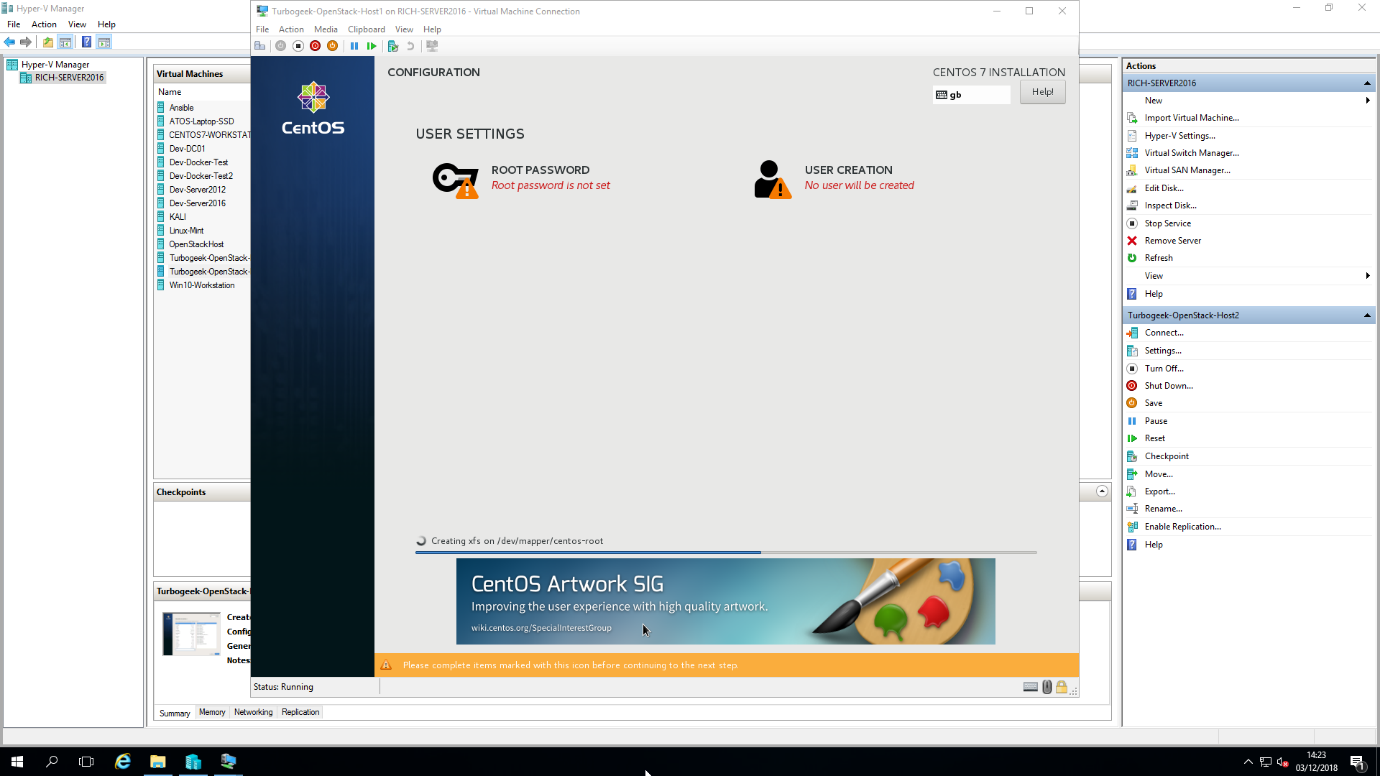Screen dimensions: 1380x776
Task: Select RICH-SERVER2016 in the console tree
Action: [69, 77]
